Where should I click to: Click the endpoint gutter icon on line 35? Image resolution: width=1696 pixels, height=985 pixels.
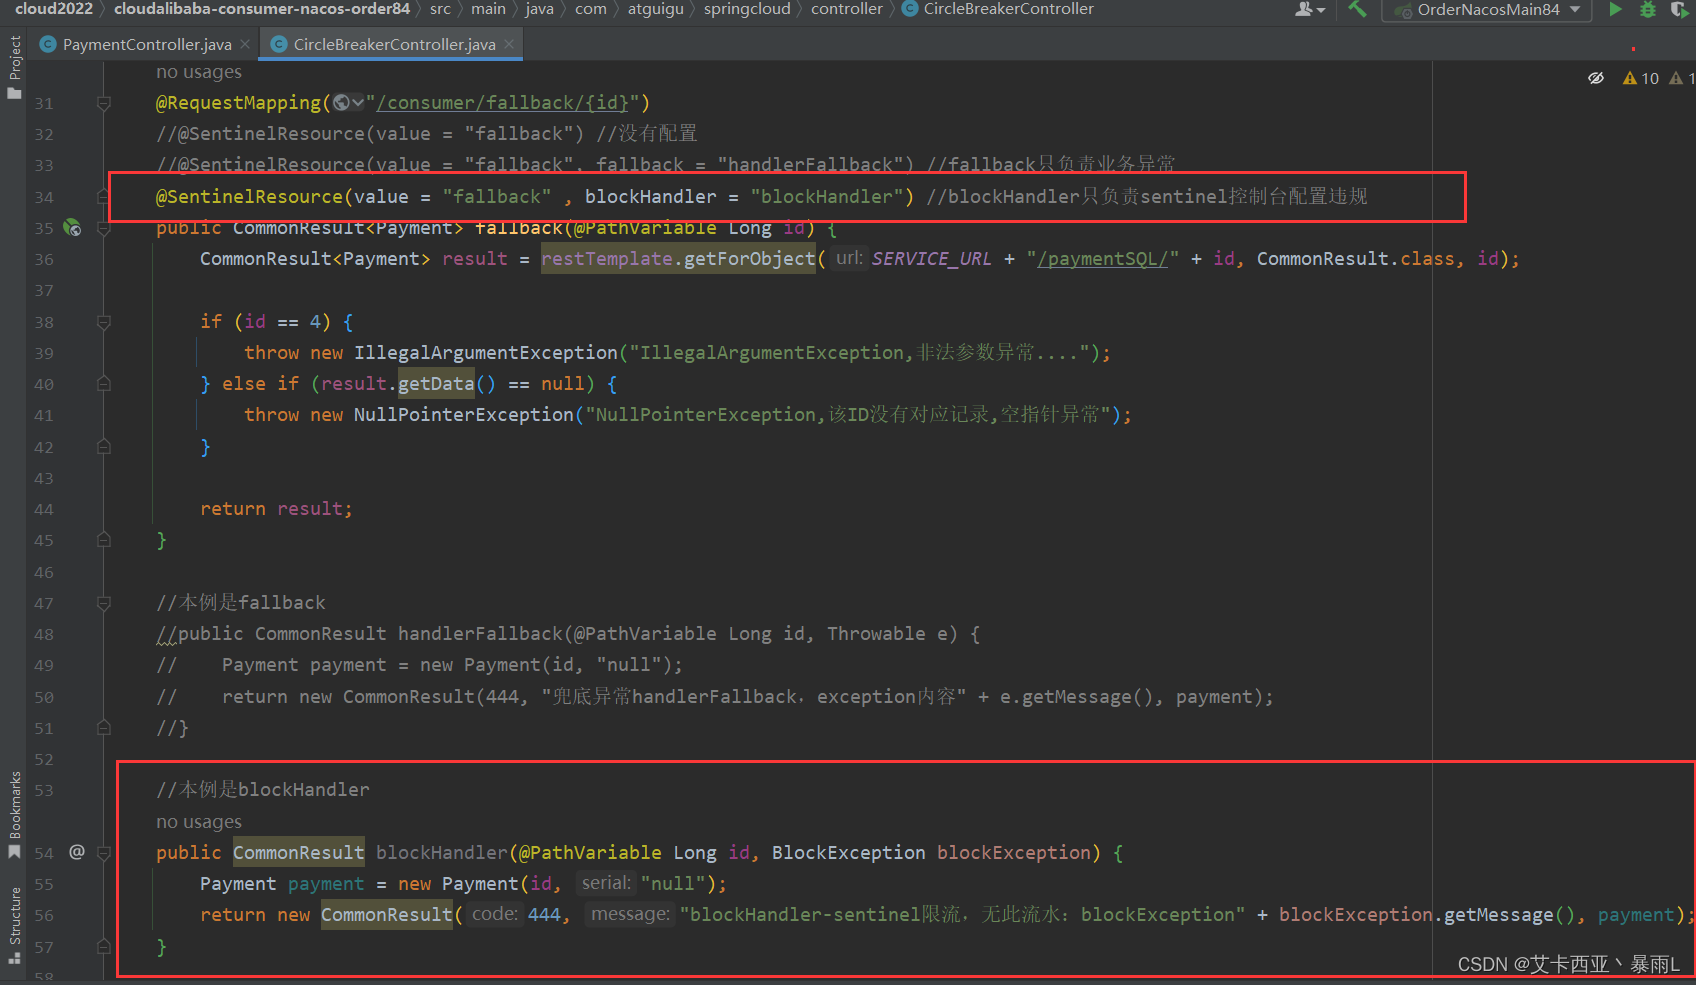(x=72, y=228)
